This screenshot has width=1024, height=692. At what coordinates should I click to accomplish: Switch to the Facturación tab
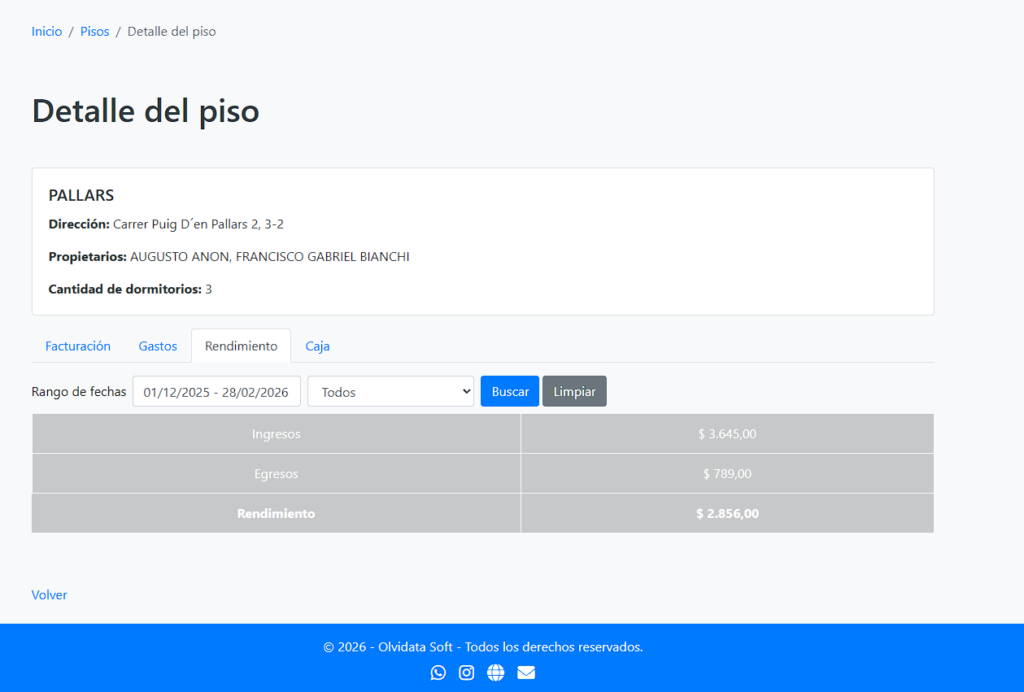tap(78, 346)
